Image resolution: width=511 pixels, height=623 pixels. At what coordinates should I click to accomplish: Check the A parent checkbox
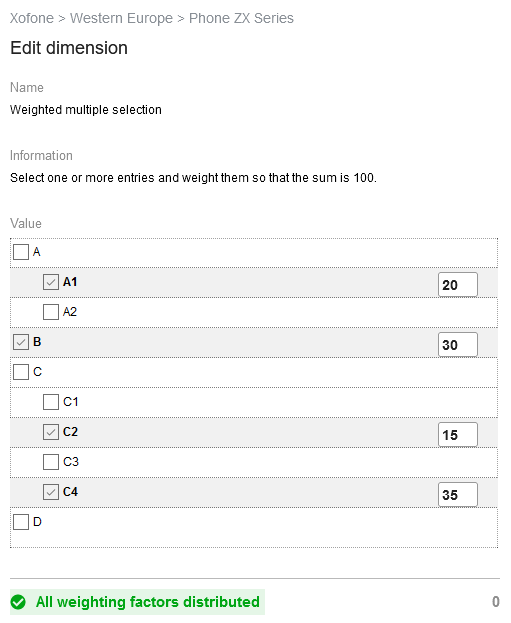21,252
